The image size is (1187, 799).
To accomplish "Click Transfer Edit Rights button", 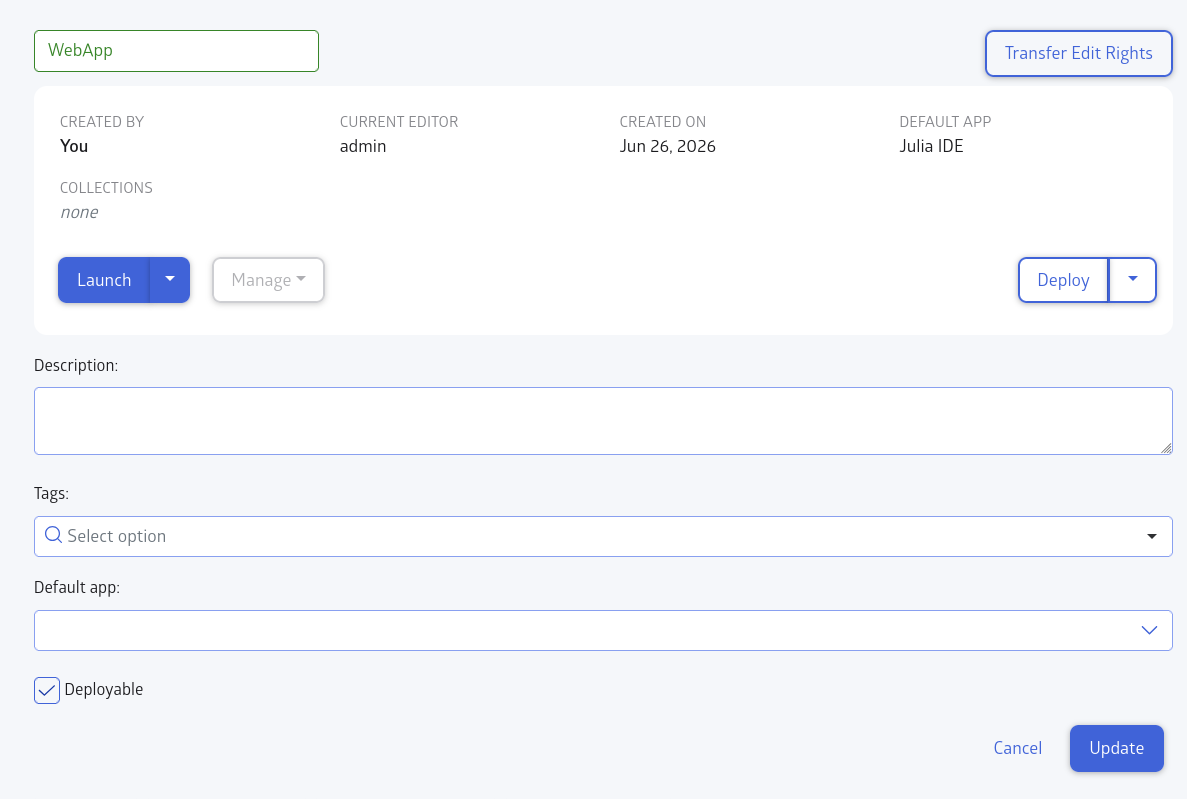I will [x=1078, y=53].
